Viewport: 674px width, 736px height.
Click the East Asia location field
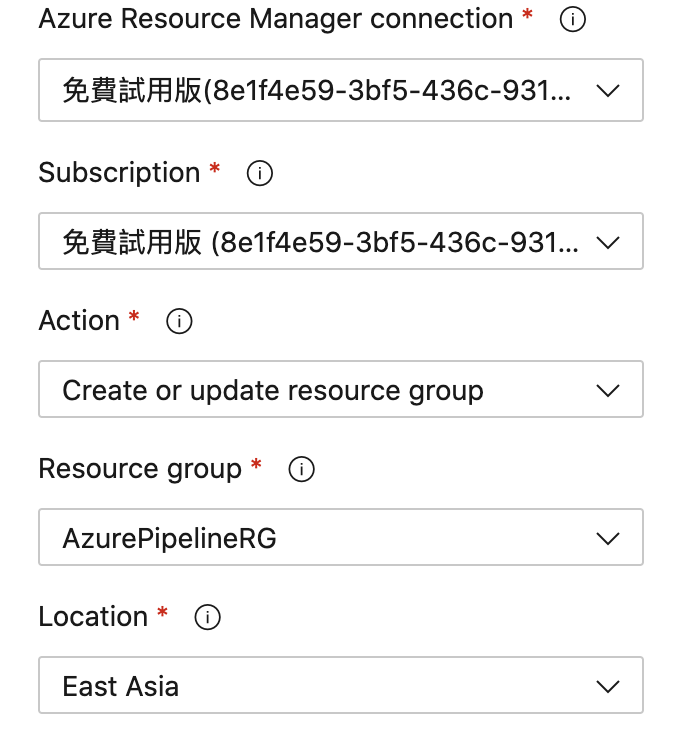tap(121, 686)
